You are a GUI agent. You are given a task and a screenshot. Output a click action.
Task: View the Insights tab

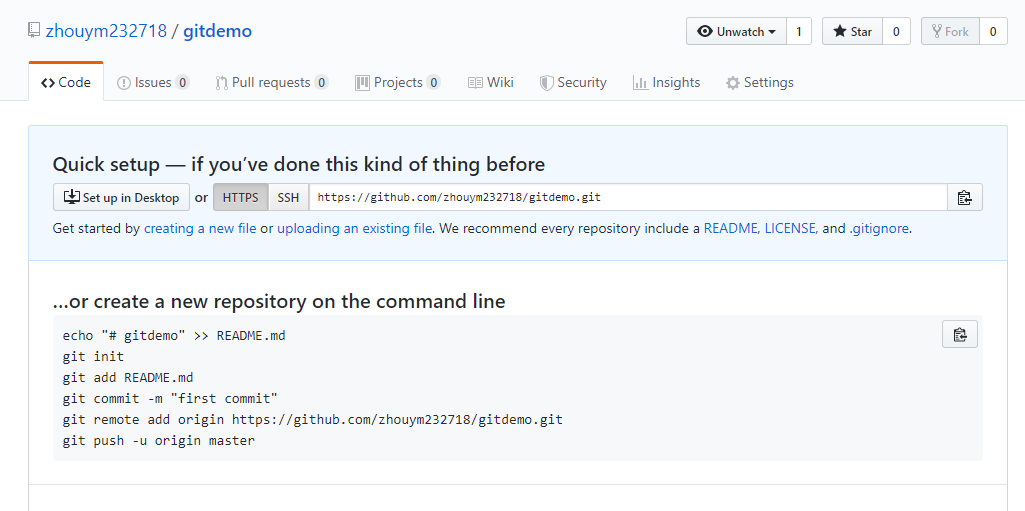pos(667,82)
